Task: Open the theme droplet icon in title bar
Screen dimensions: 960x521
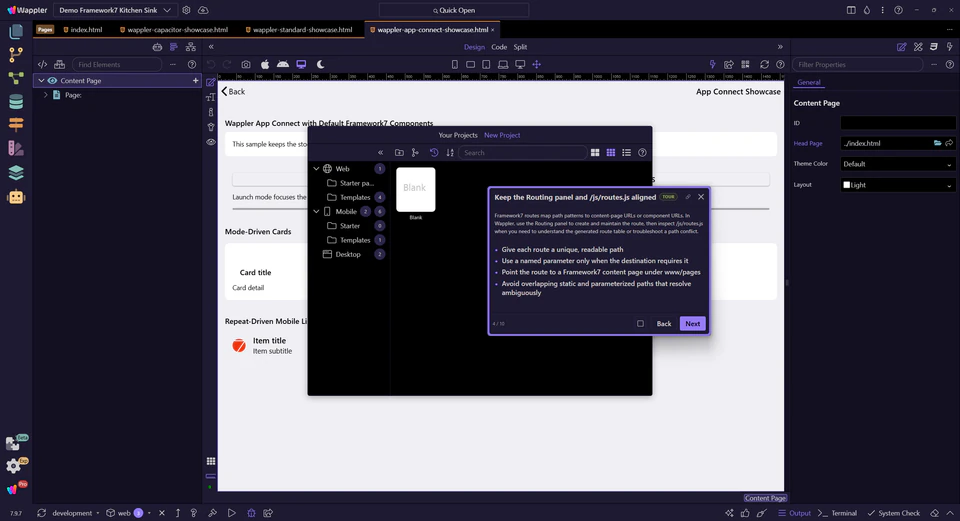Action: tap(867, 10)
